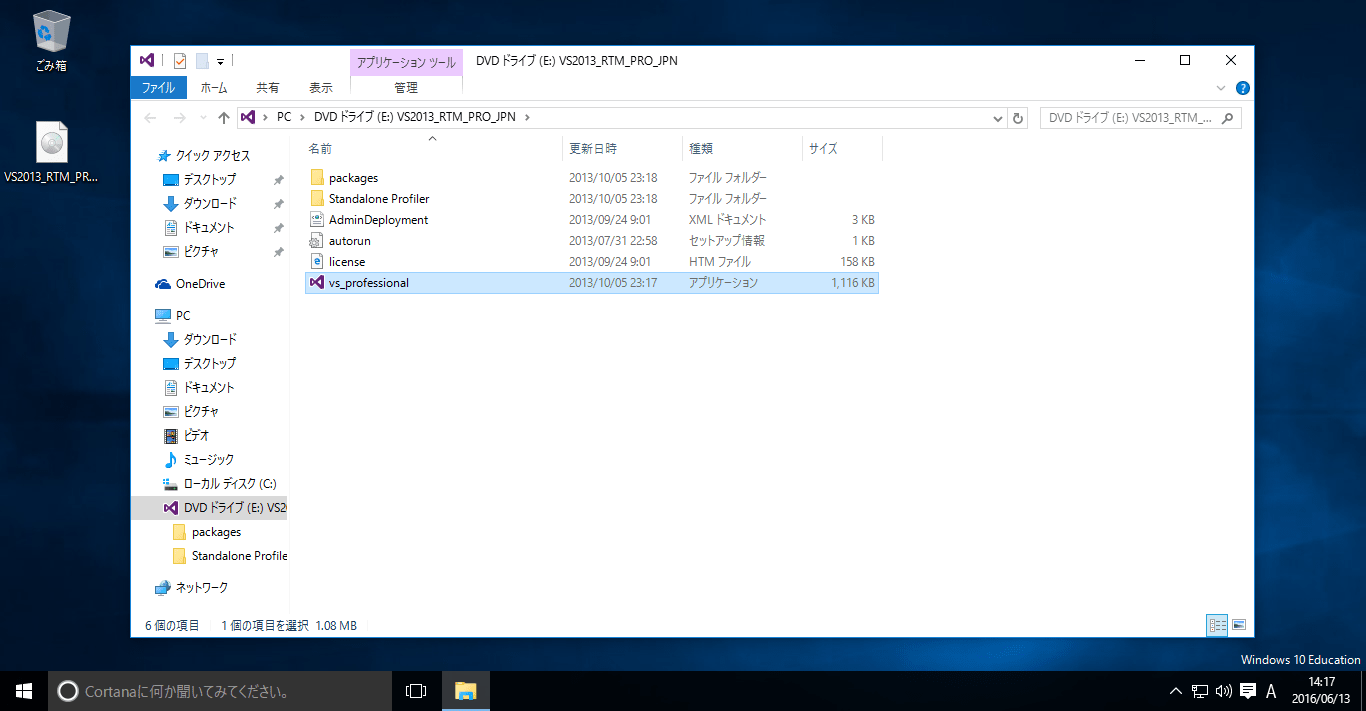This screenshot has height=711, width=1366.
Task: Collapse the PC tree in the navigation pane
Action: coord(158,315)
